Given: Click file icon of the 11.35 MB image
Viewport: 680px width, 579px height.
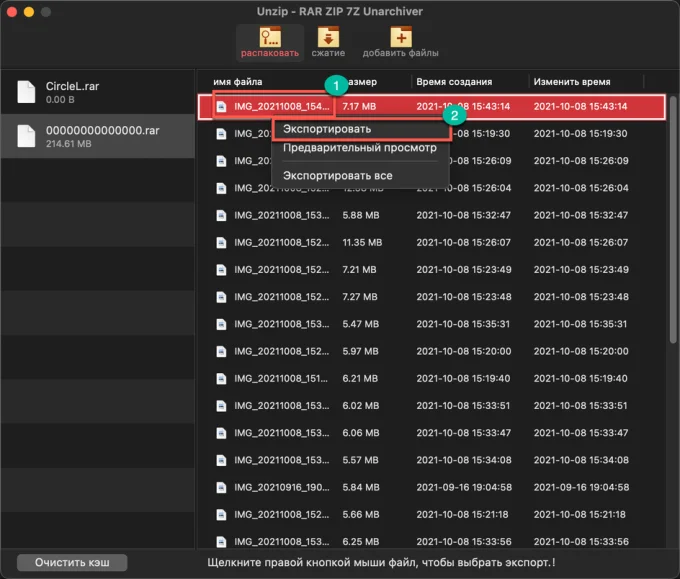Looking at the screenshot, I should click(221, 242).
